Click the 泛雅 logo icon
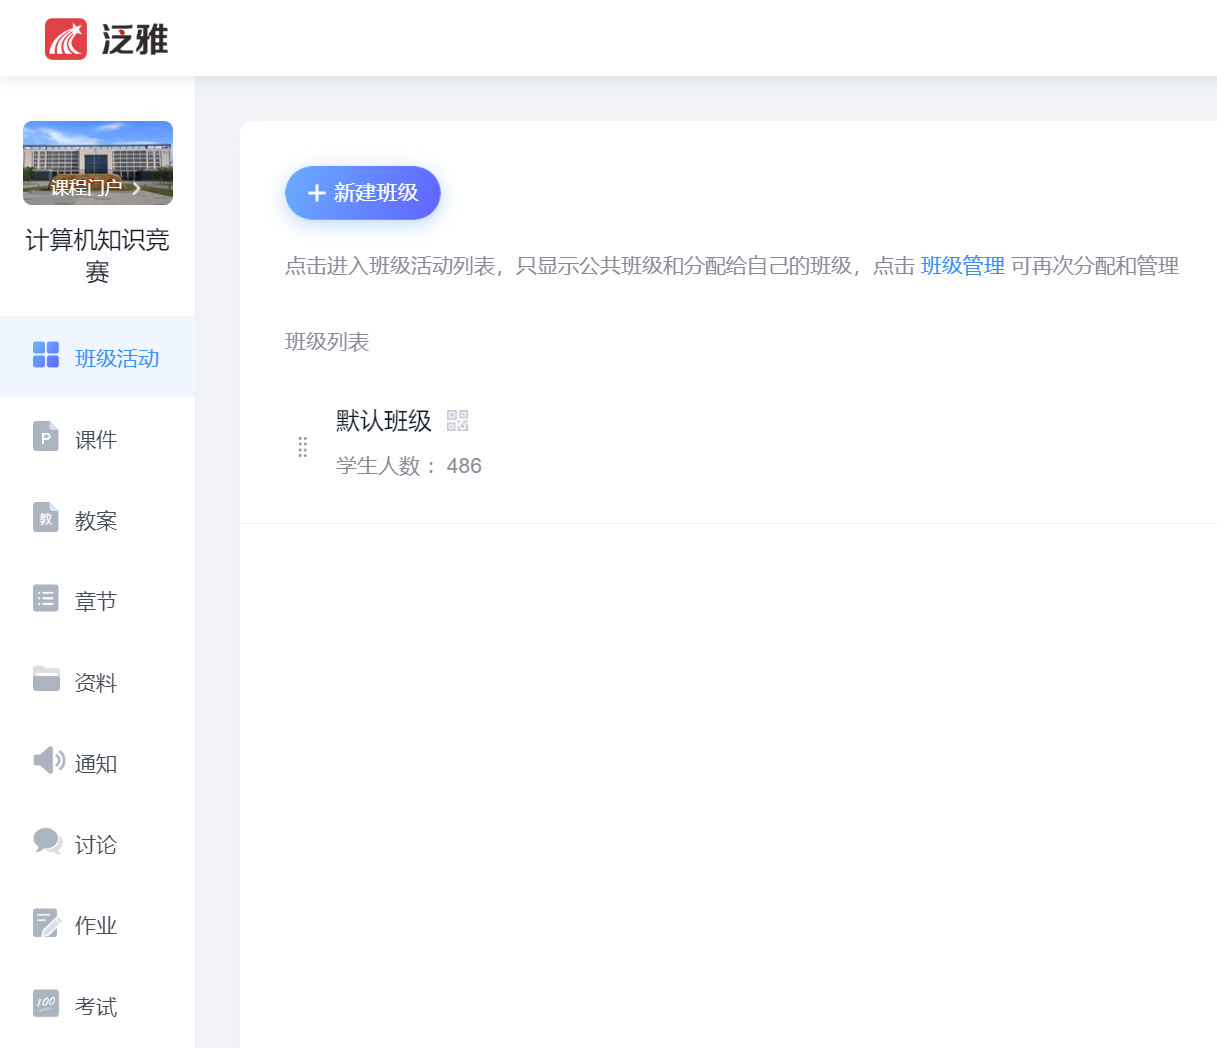This screenshot has width=1217, height=1048. pos(66,39)
